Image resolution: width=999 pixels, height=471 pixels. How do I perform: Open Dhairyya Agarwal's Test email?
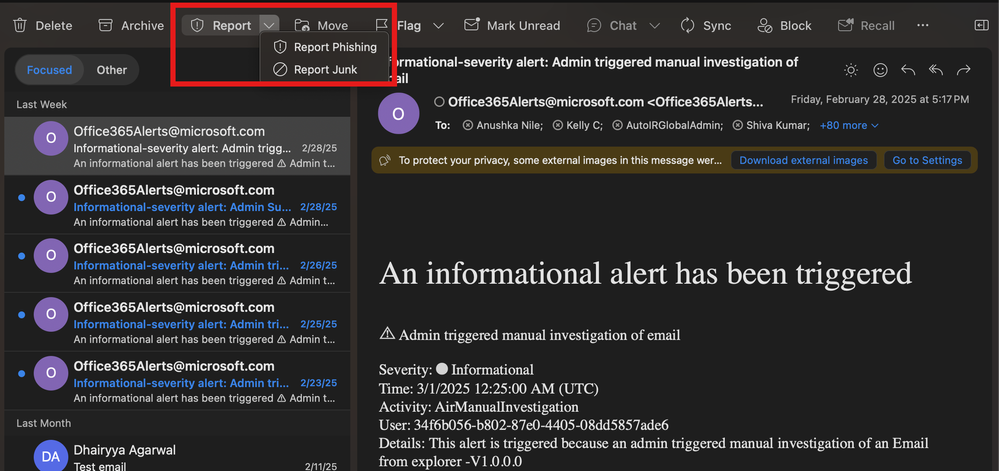[177, 454]
